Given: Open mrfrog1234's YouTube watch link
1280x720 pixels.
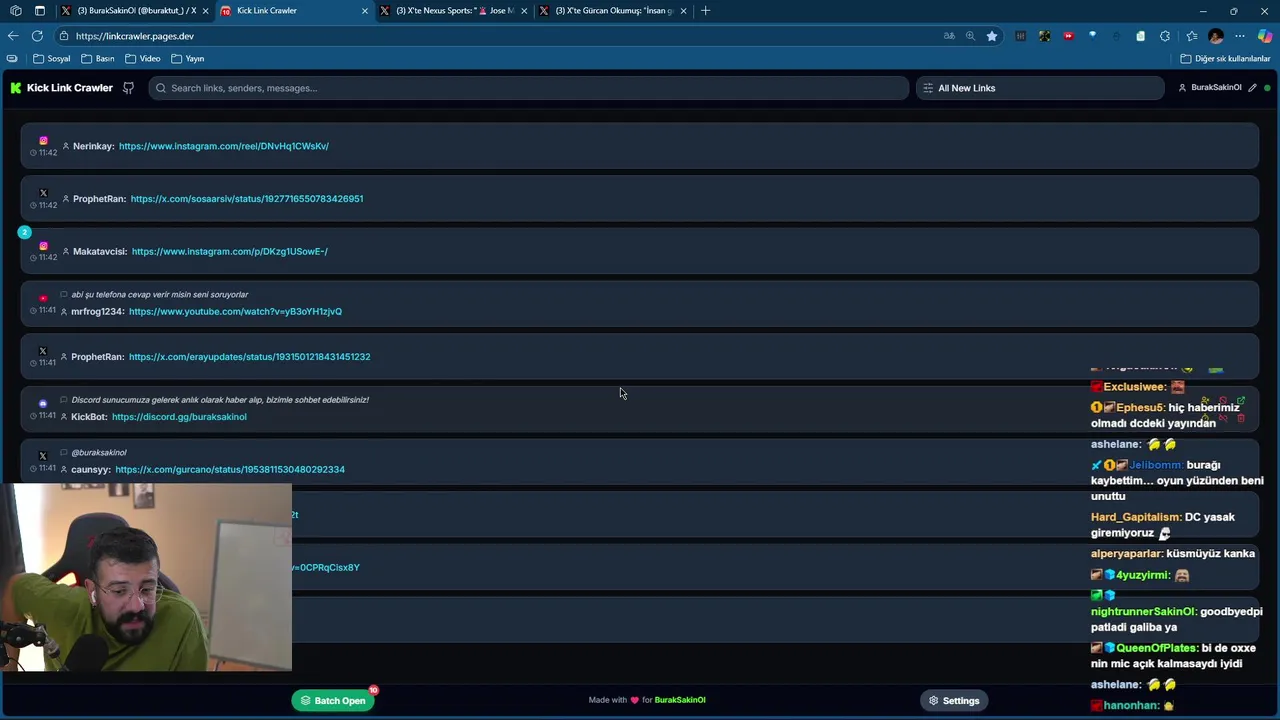Looking at the screenshot, I should coord(235,312).
